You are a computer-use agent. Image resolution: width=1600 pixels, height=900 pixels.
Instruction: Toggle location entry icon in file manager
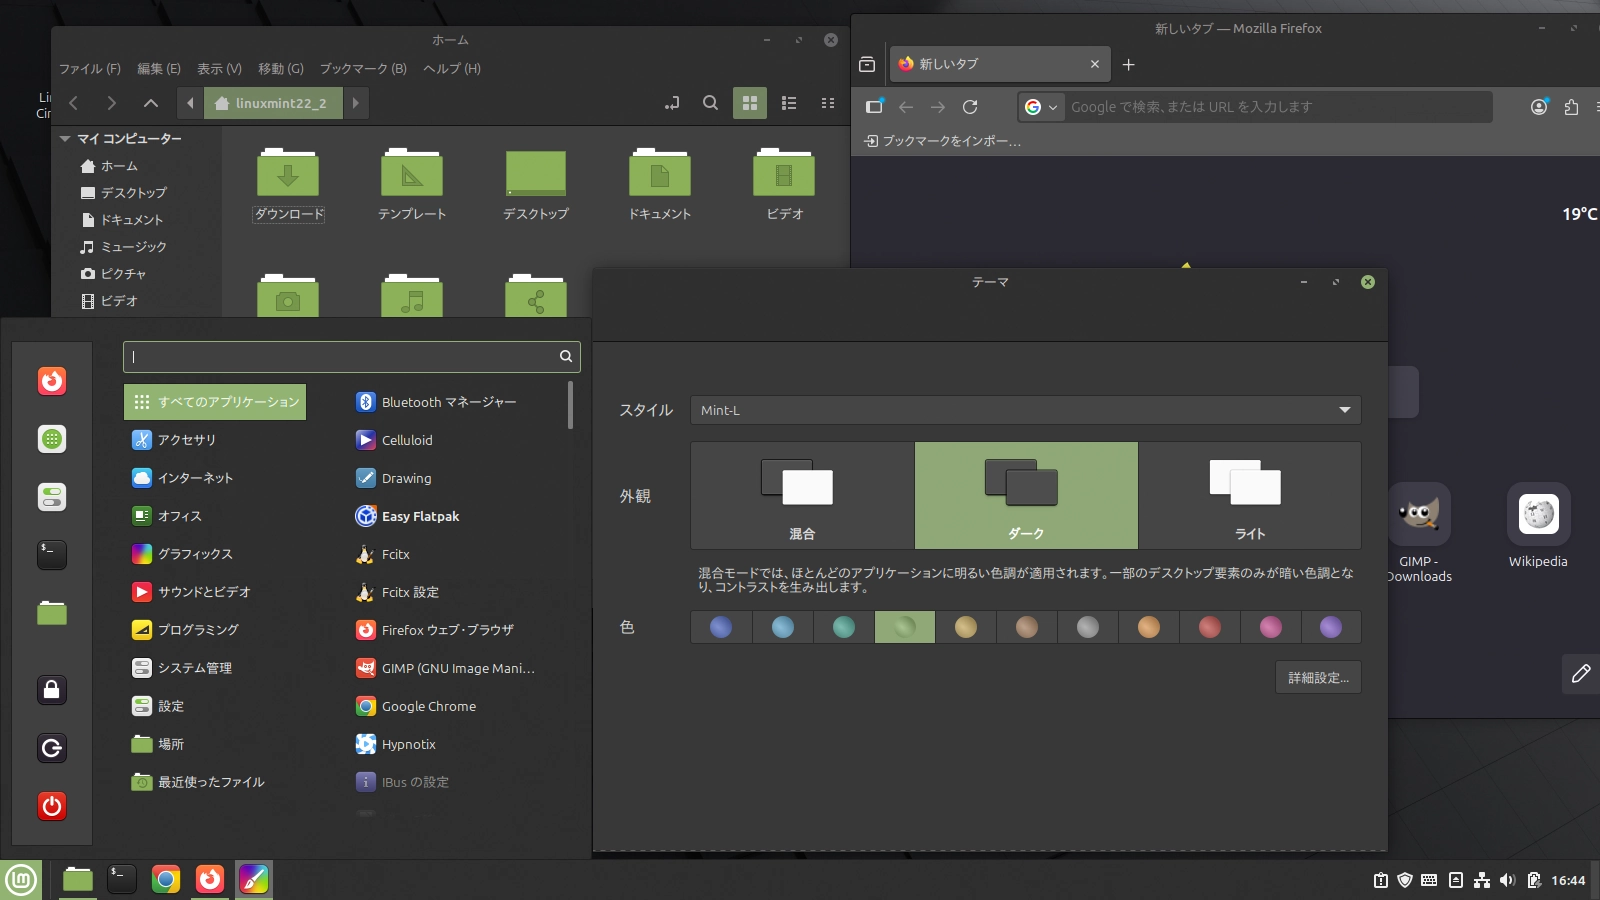click(672, 103)
